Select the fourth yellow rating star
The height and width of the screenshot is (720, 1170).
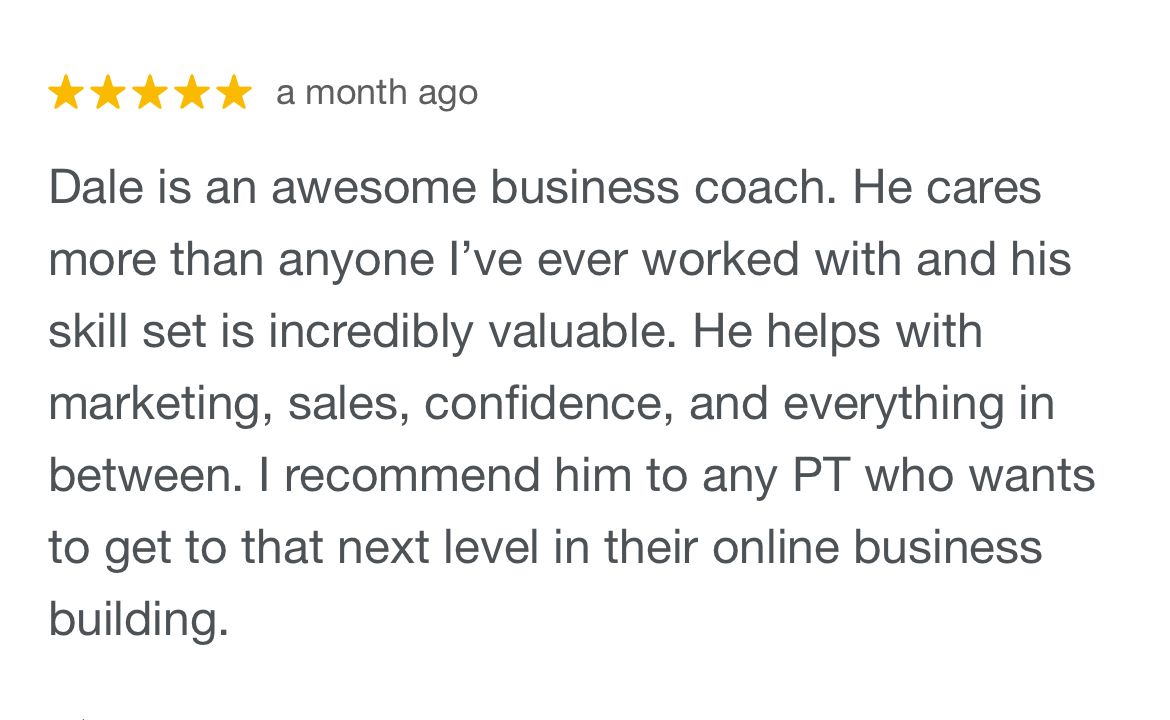pyautogui.click(x=193, y=93)
